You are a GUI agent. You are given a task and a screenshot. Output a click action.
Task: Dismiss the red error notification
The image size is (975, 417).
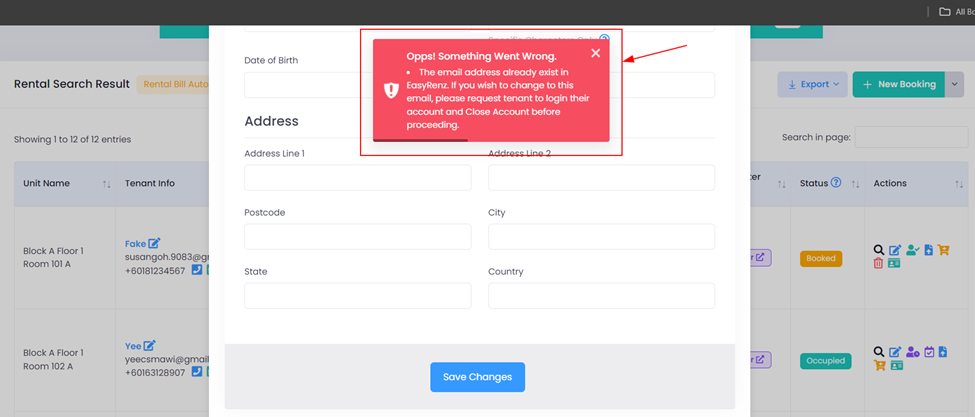[x=596, y=53]
